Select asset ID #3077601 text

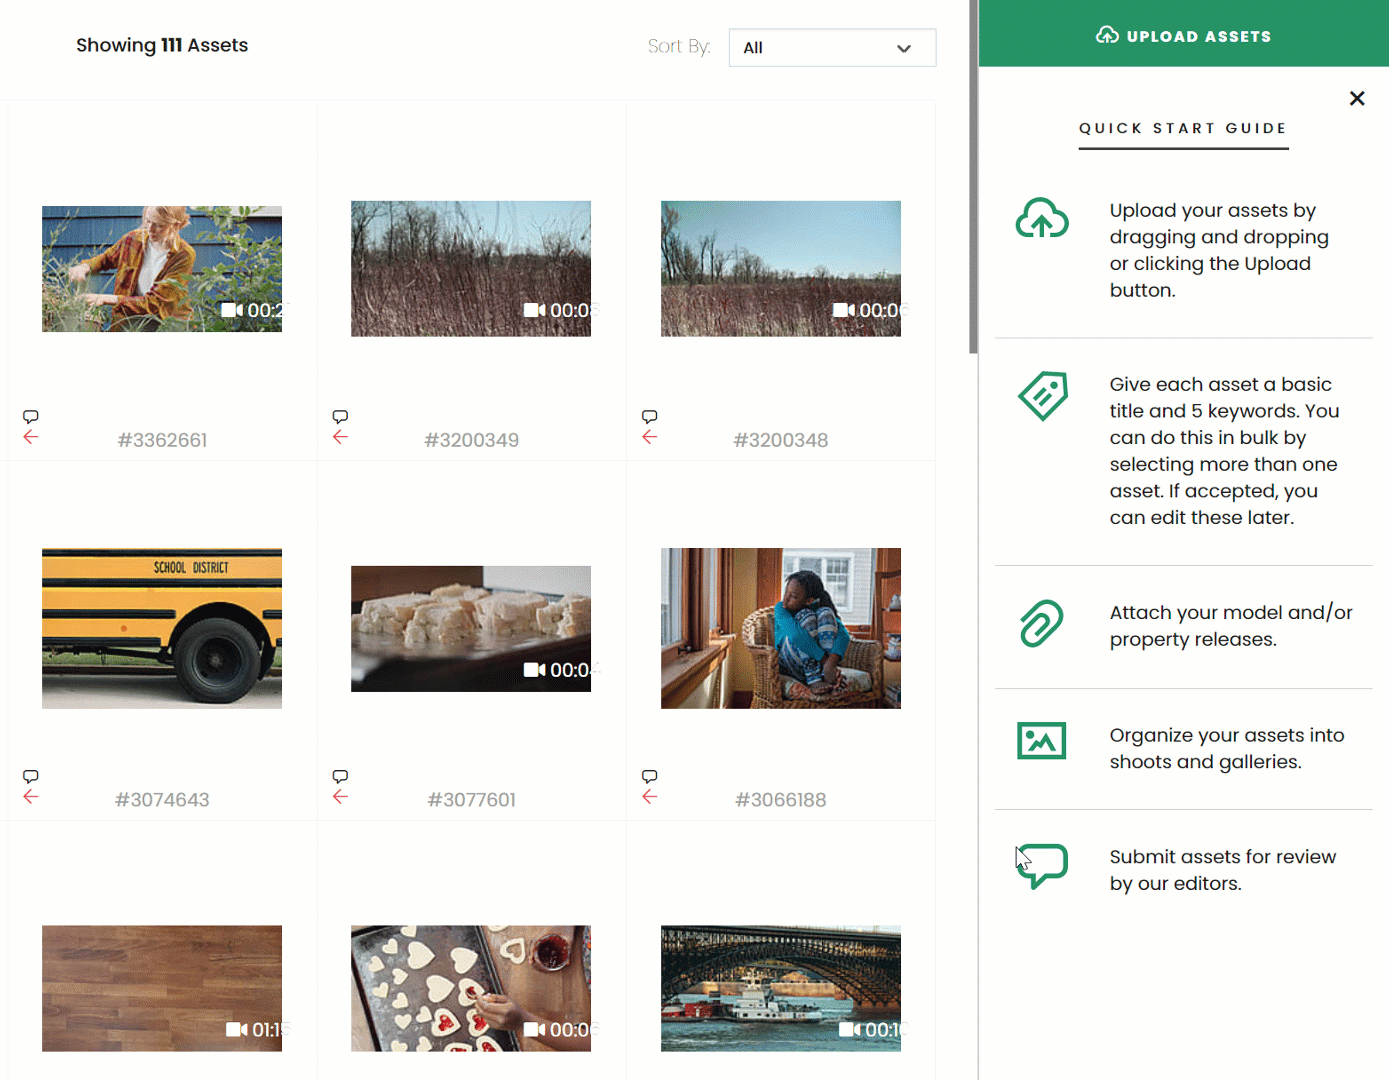point(471,800)
